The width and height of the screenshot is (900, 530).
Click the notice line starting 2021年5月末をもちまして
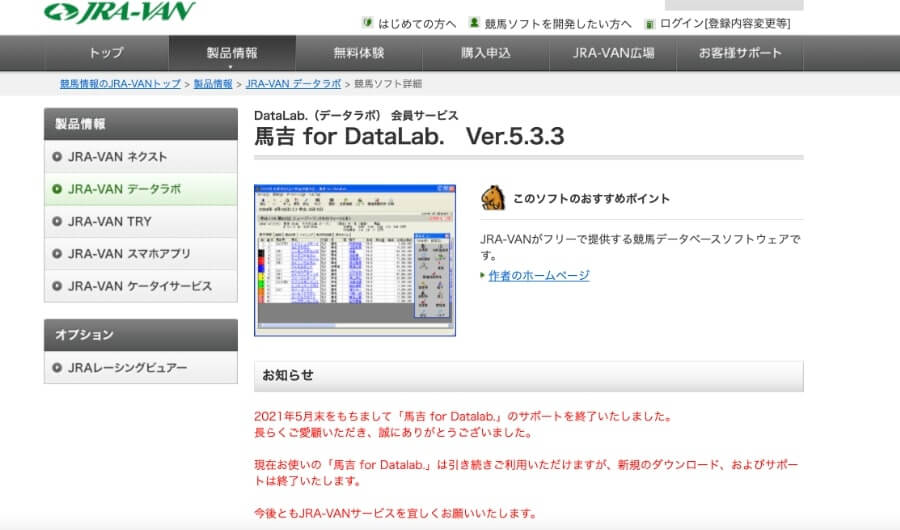click(464, 416)
